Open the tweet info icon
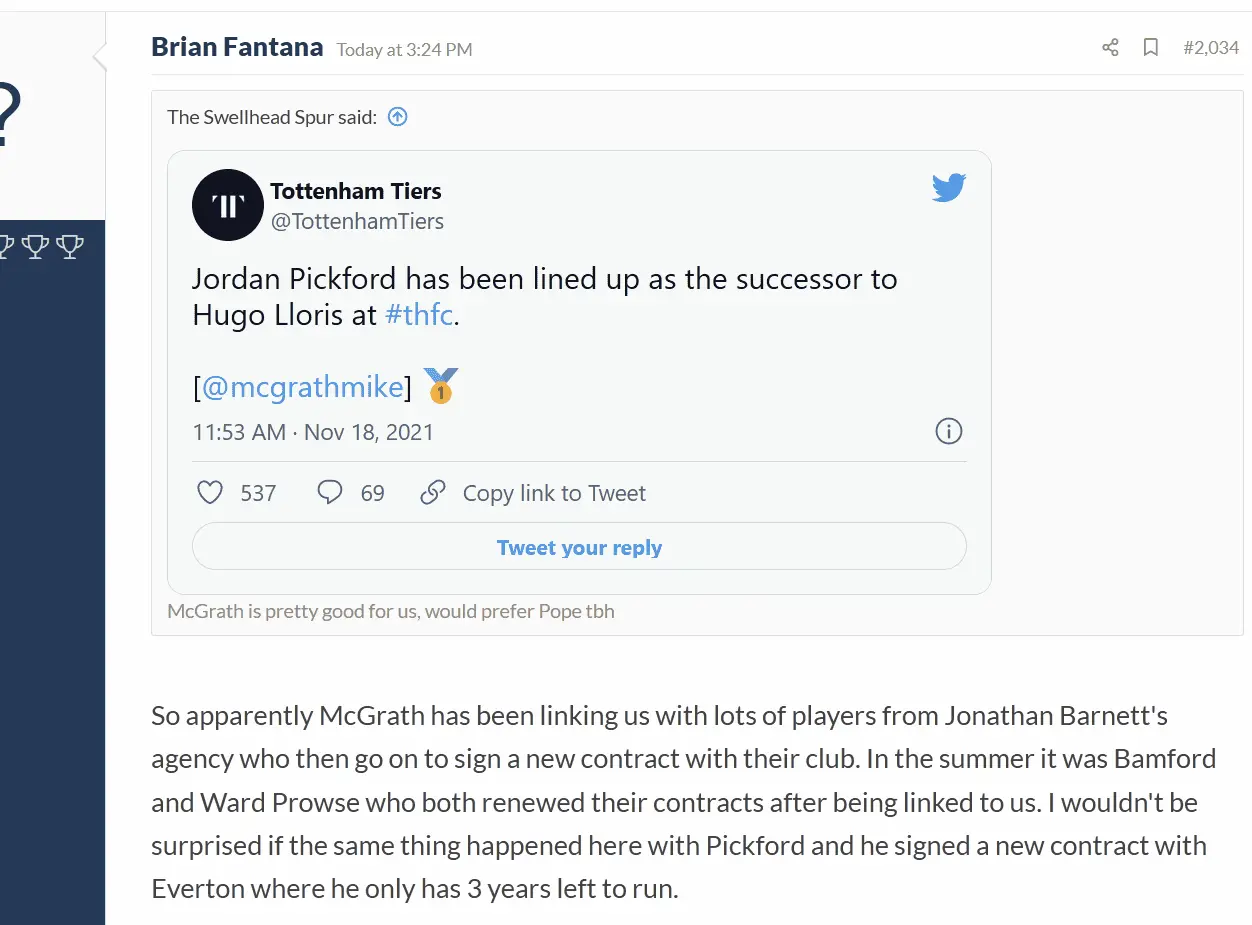This screenshot has height=925, width=1252. point(948,431)
